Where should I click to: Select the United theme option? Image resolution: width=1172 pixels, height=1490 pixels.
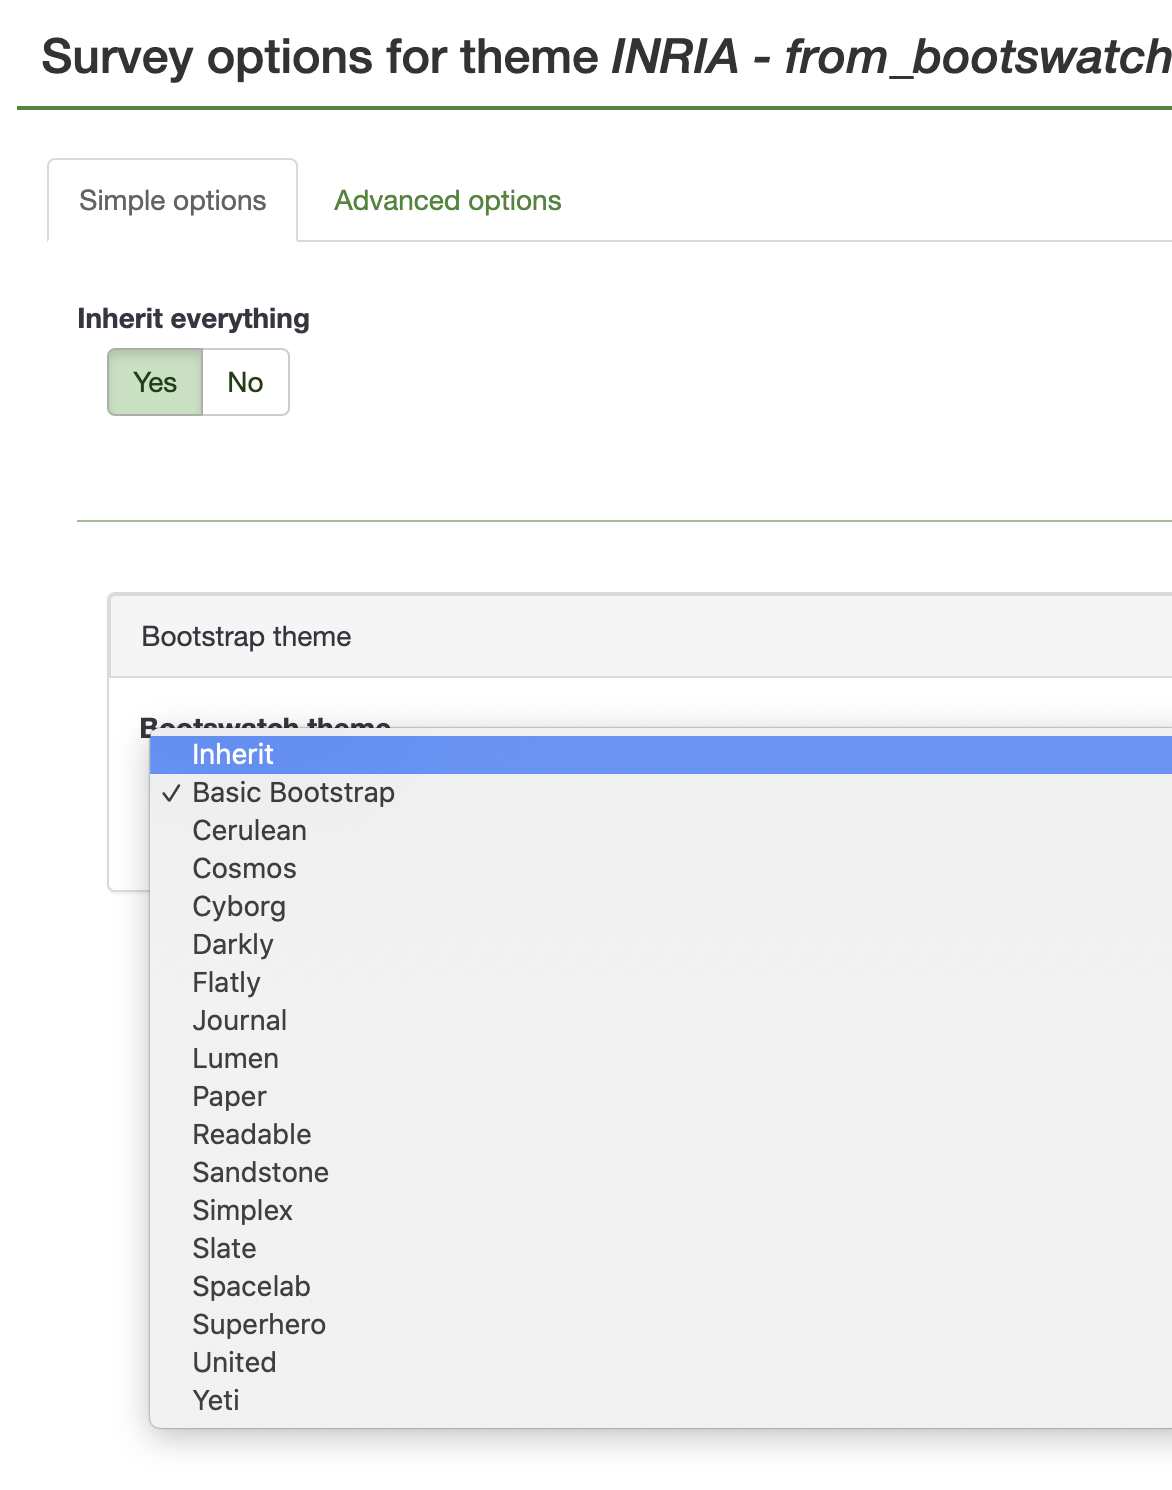point(234,1363)
